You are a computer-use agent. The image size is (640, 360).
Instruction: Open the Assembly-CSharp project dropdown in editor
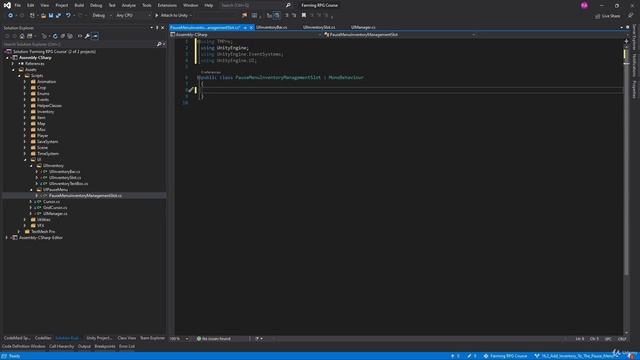click(246, 35)
